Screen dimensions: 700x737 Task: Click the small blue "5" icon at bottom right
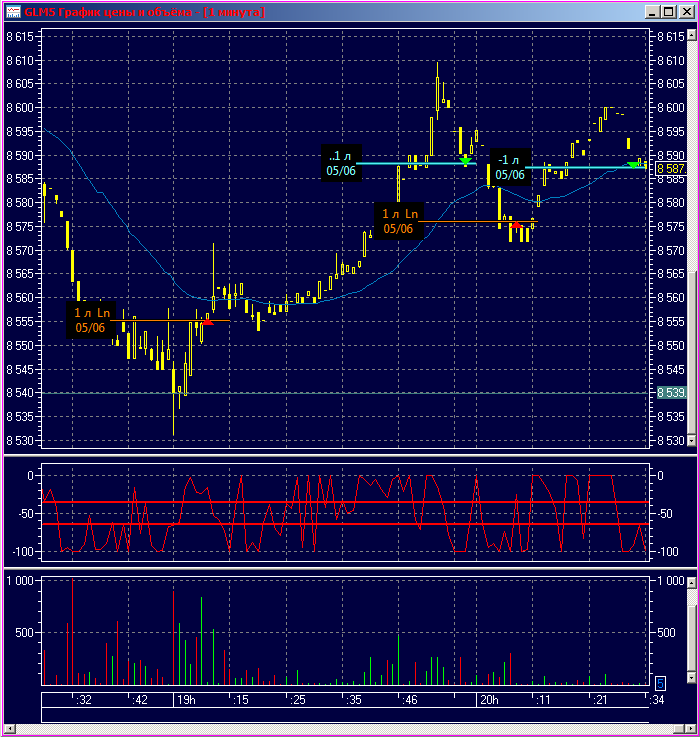660,683
